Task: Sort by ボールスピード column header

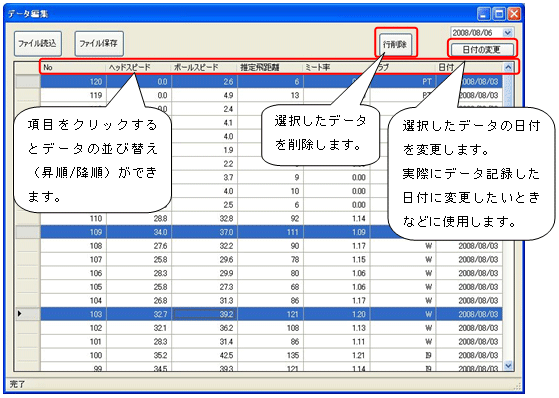Action: (x=205, y=67)
